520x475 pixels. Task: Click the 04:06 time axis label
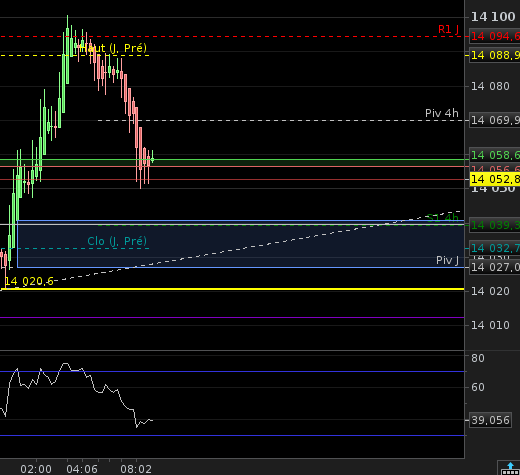[x=82, y=469]
